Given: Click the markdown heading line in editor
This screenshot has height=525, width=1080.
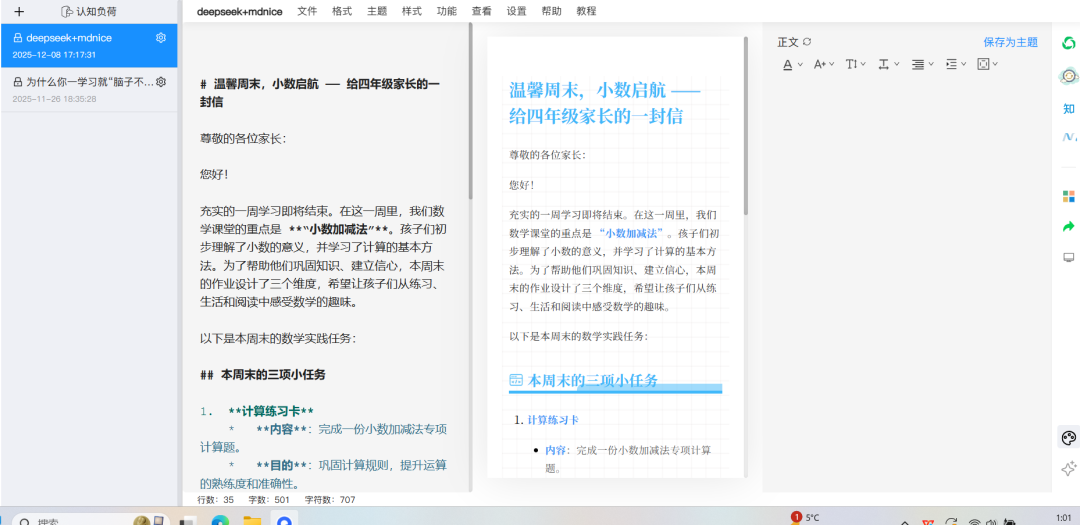Looking at the screenshot, I should (320, 93).
